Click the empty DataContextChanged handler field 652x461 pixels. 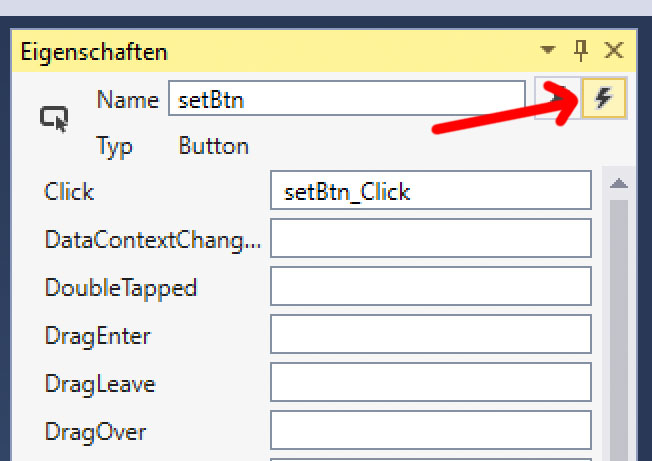(430, 240)
